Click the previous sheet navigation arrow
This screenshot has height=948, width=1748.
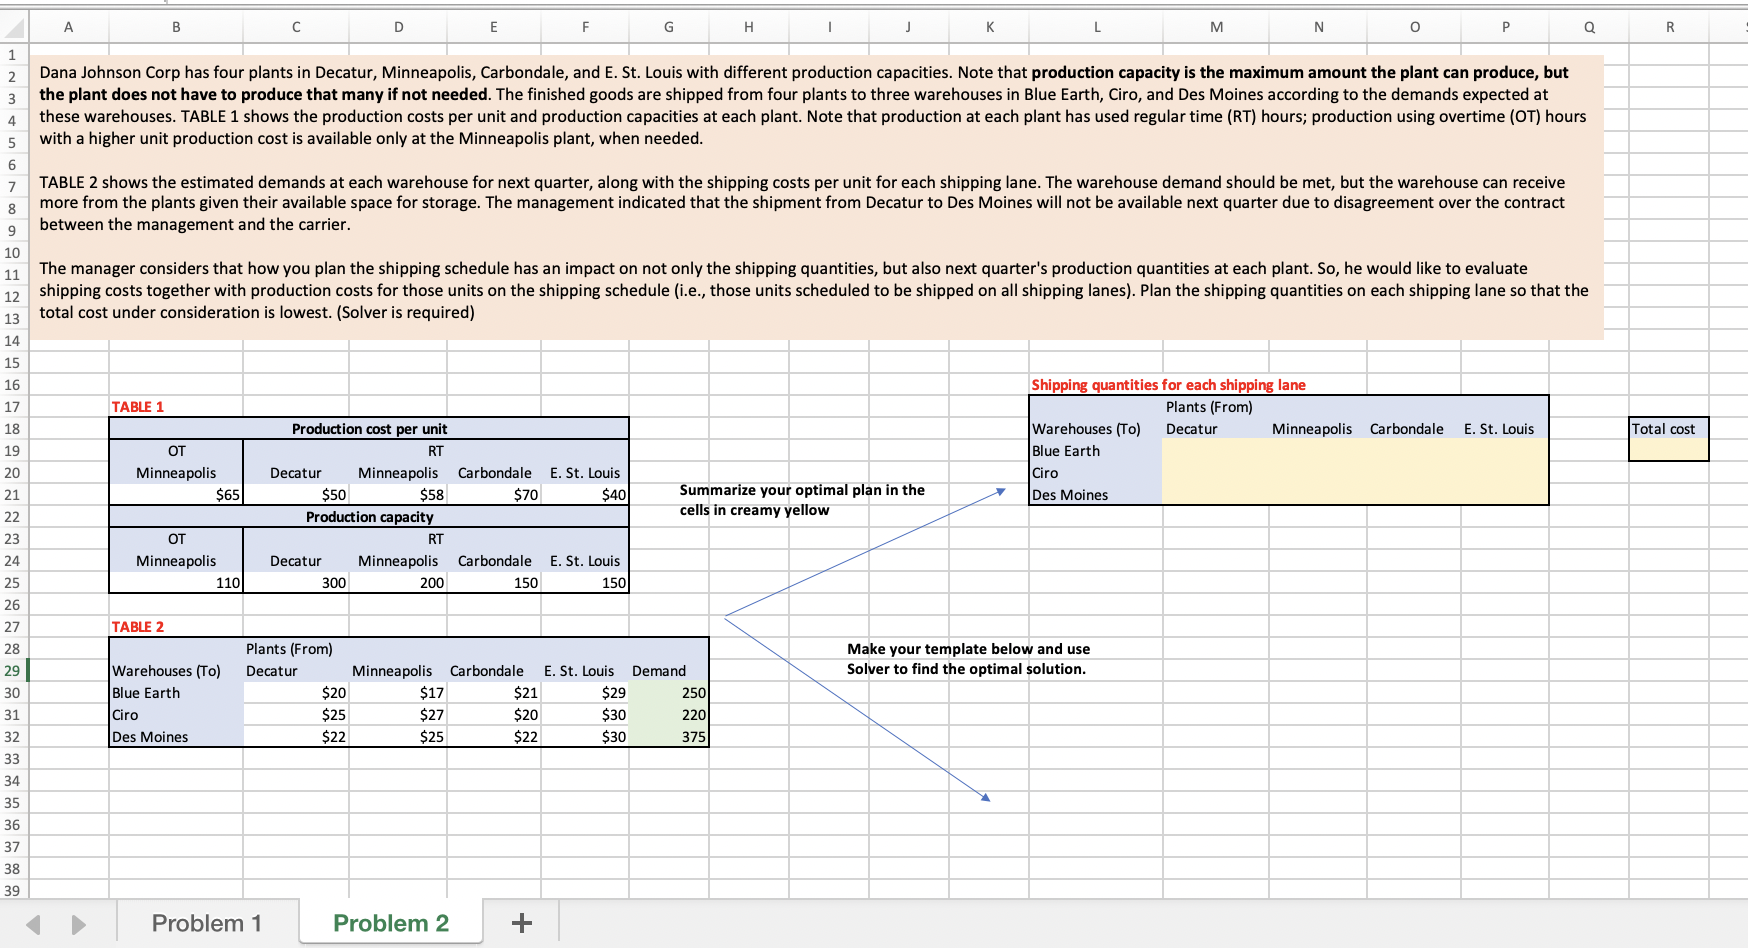34,924
